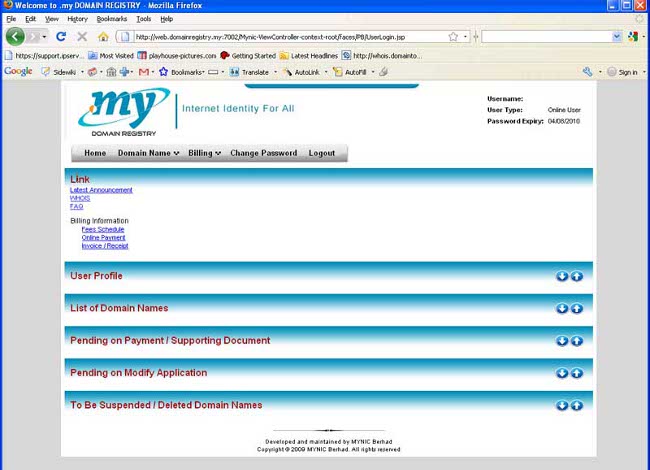Click the Stop loading X icon
This screenshot has width=650, height=470.
(82, 37)
